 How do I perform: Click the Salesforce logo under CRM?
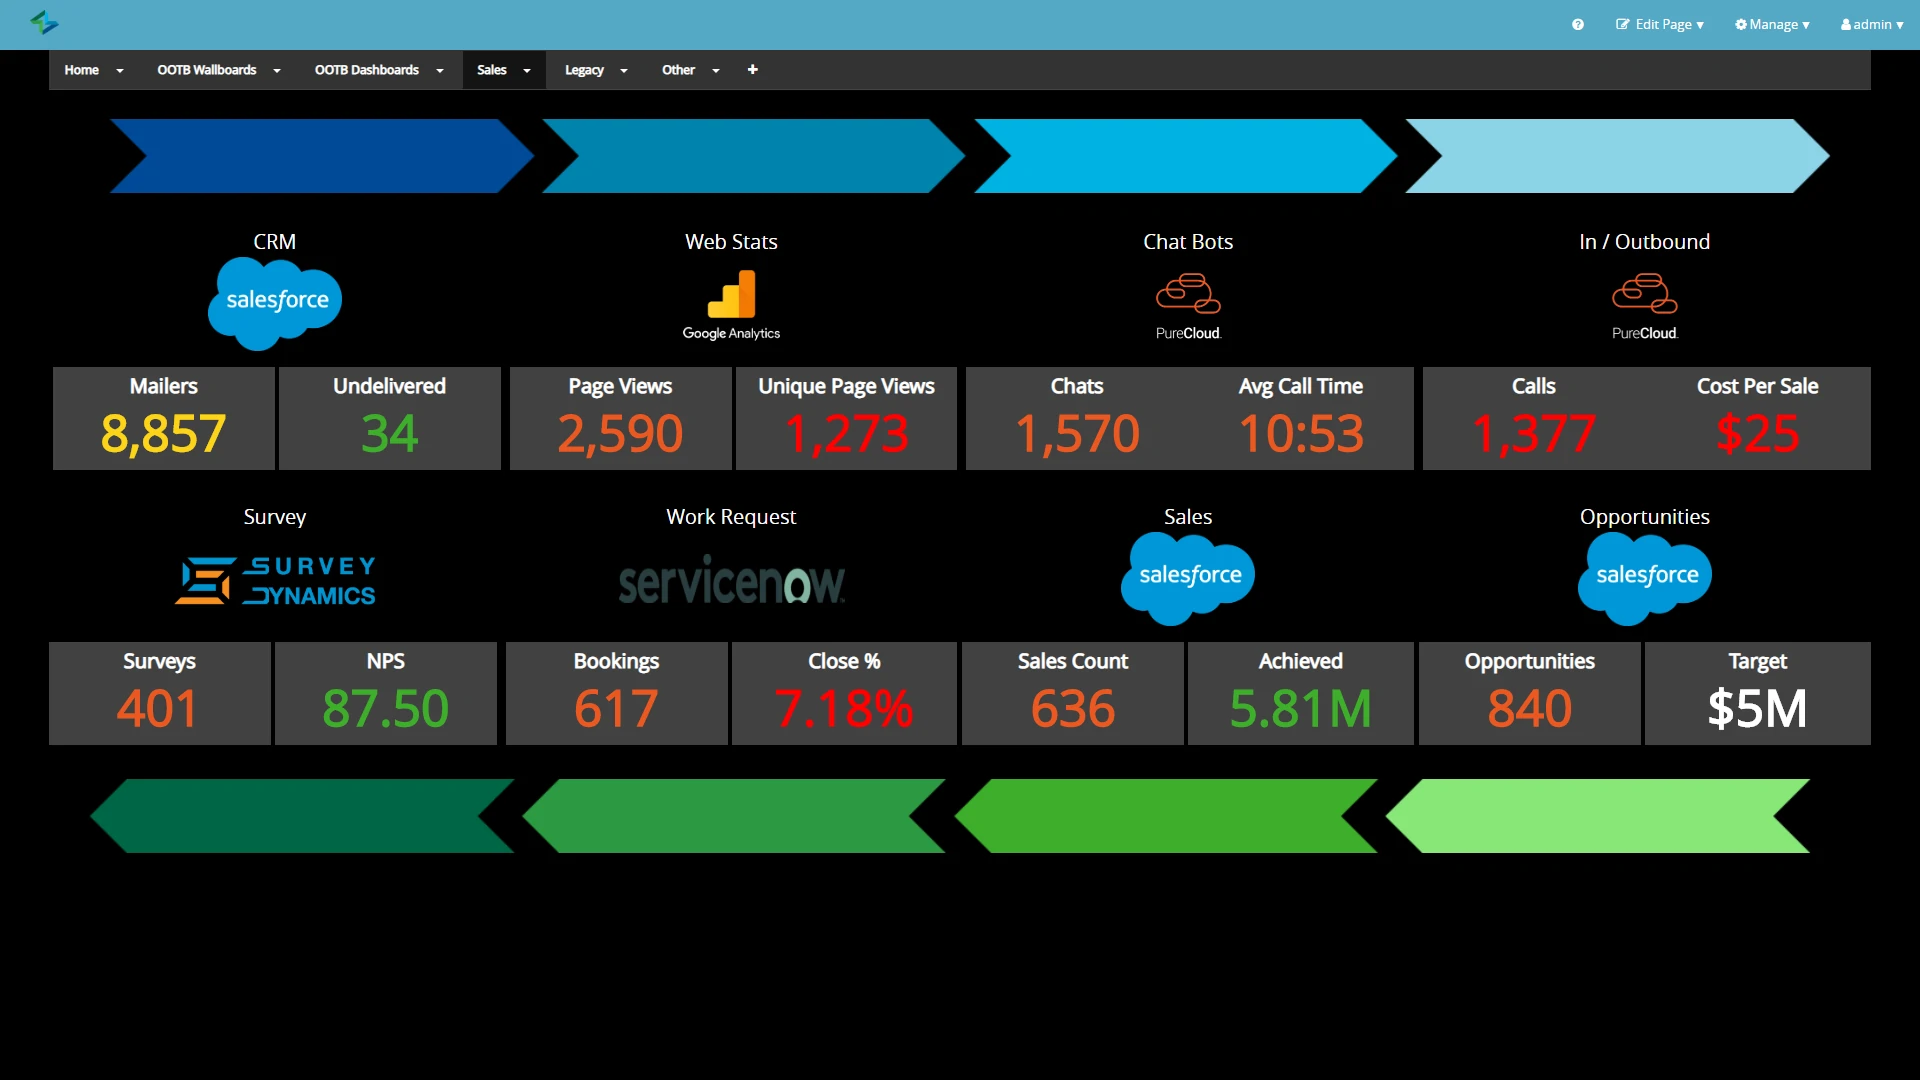pyautogui.click(x=275, y=303)
